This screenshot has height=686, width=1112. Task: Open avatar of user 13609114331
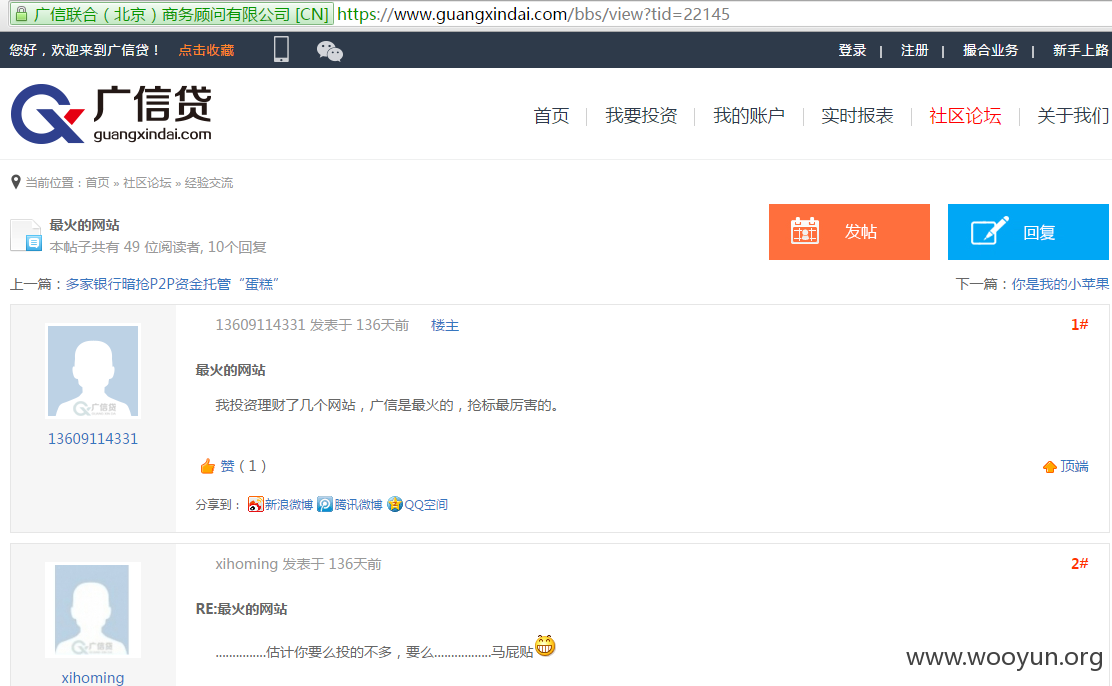[x=93, y=371]
